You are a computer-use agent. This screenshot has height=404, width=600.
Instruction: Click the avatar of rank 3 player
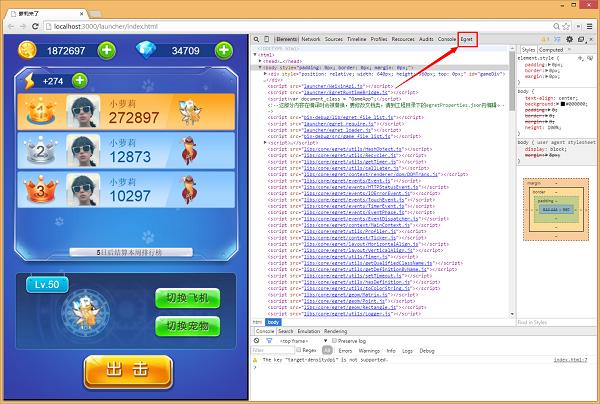coord(83,189)
